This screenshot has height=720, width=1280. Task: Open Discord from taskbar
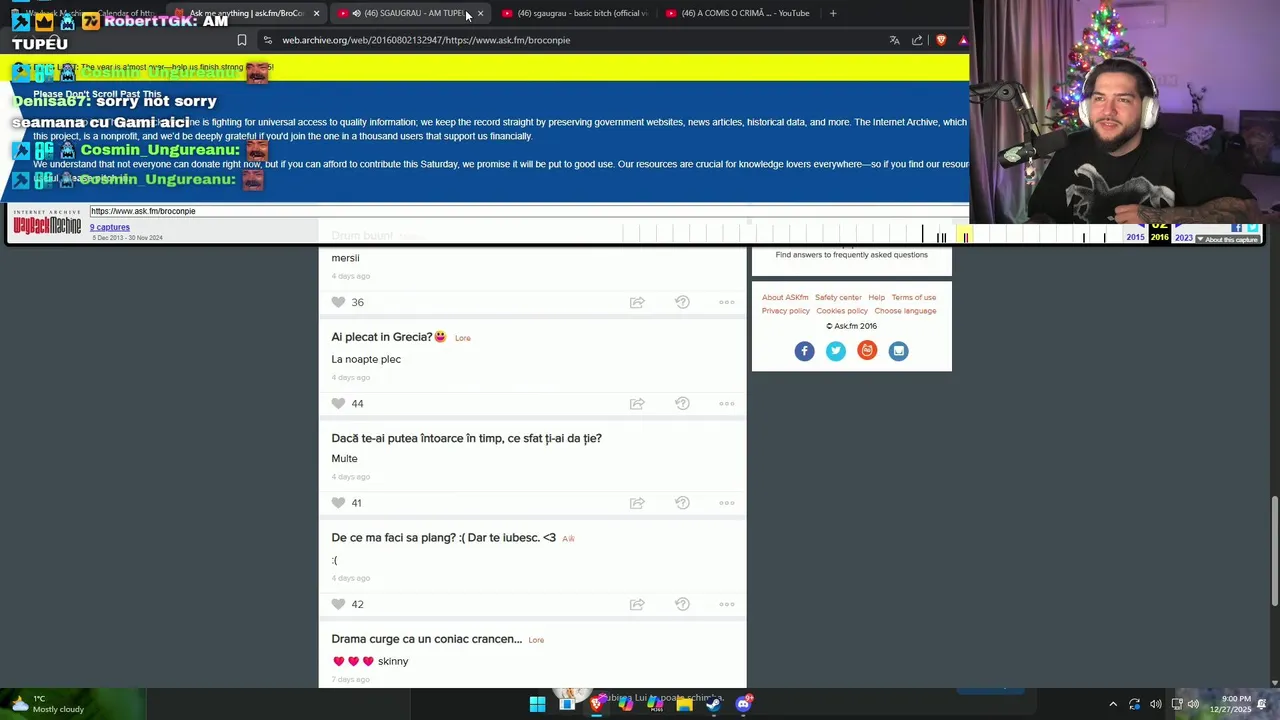coord(743,704)
